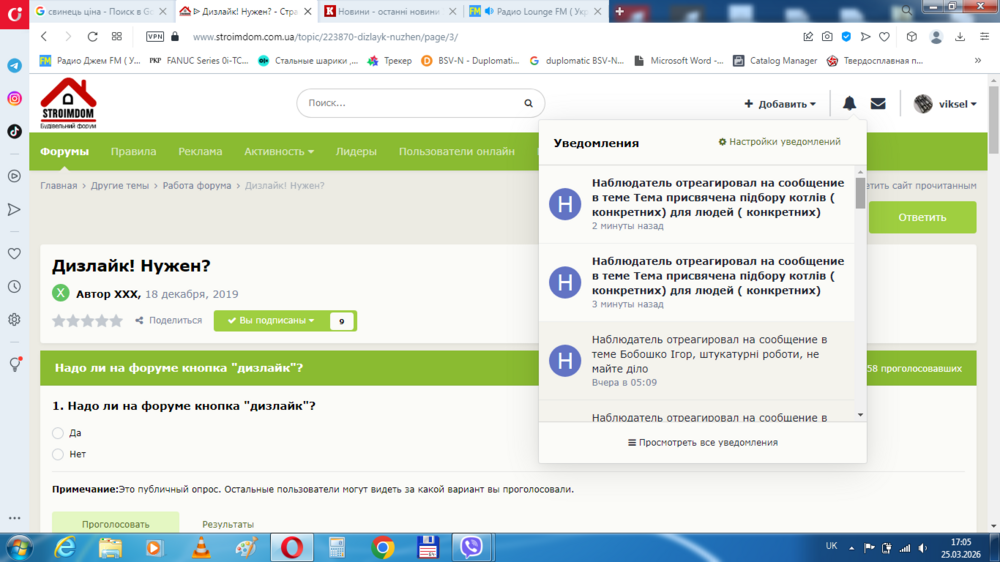Click inside the 'Поиск...' search field
Image resolution: width=1000 pixels, height=562 pixels.
coord(411,103)
